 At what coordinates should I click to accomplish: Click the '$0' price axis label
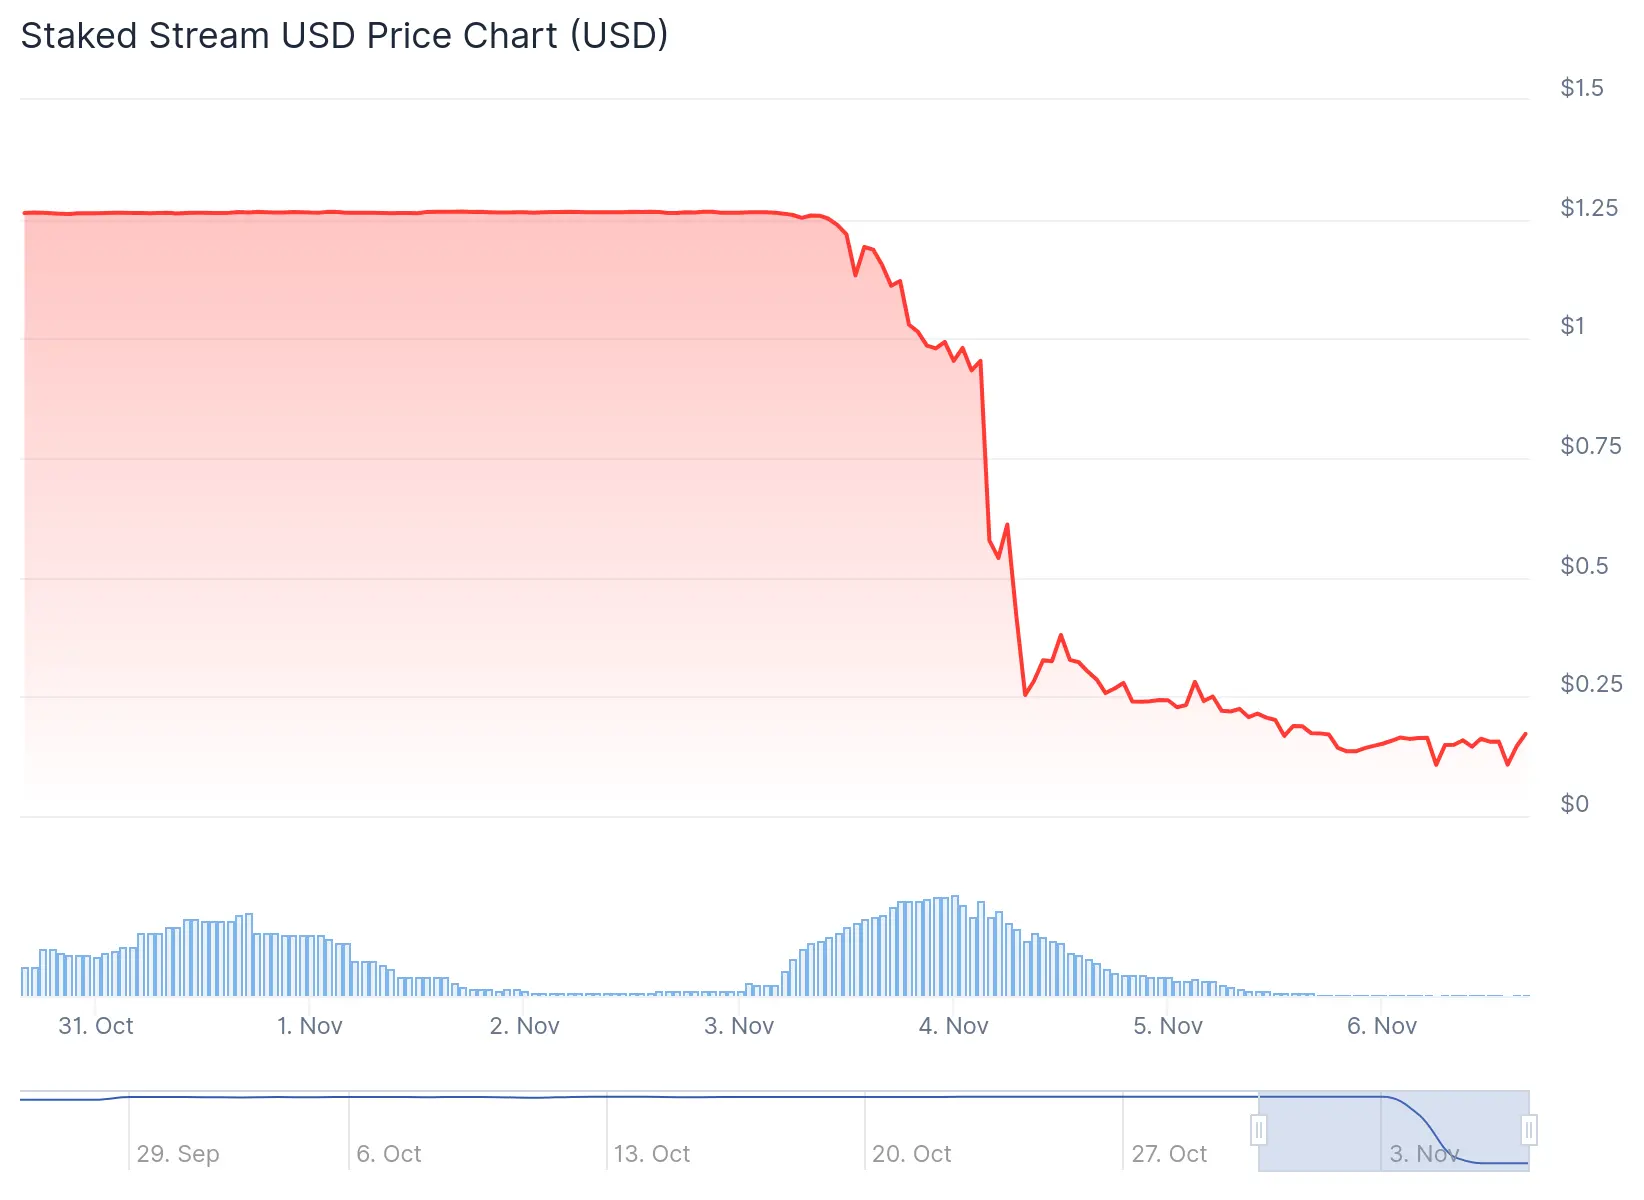1575,804
